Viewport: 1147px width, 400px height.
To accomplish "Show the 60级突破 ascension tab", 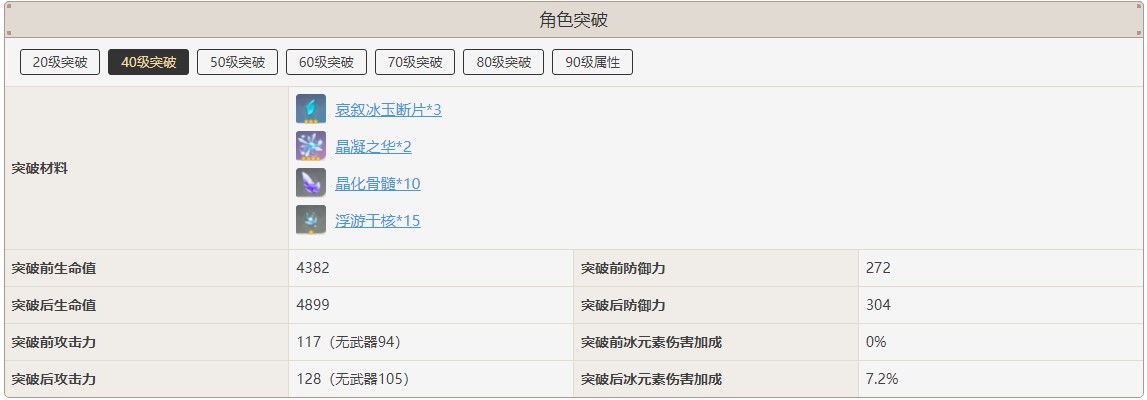I will point(326,62).
